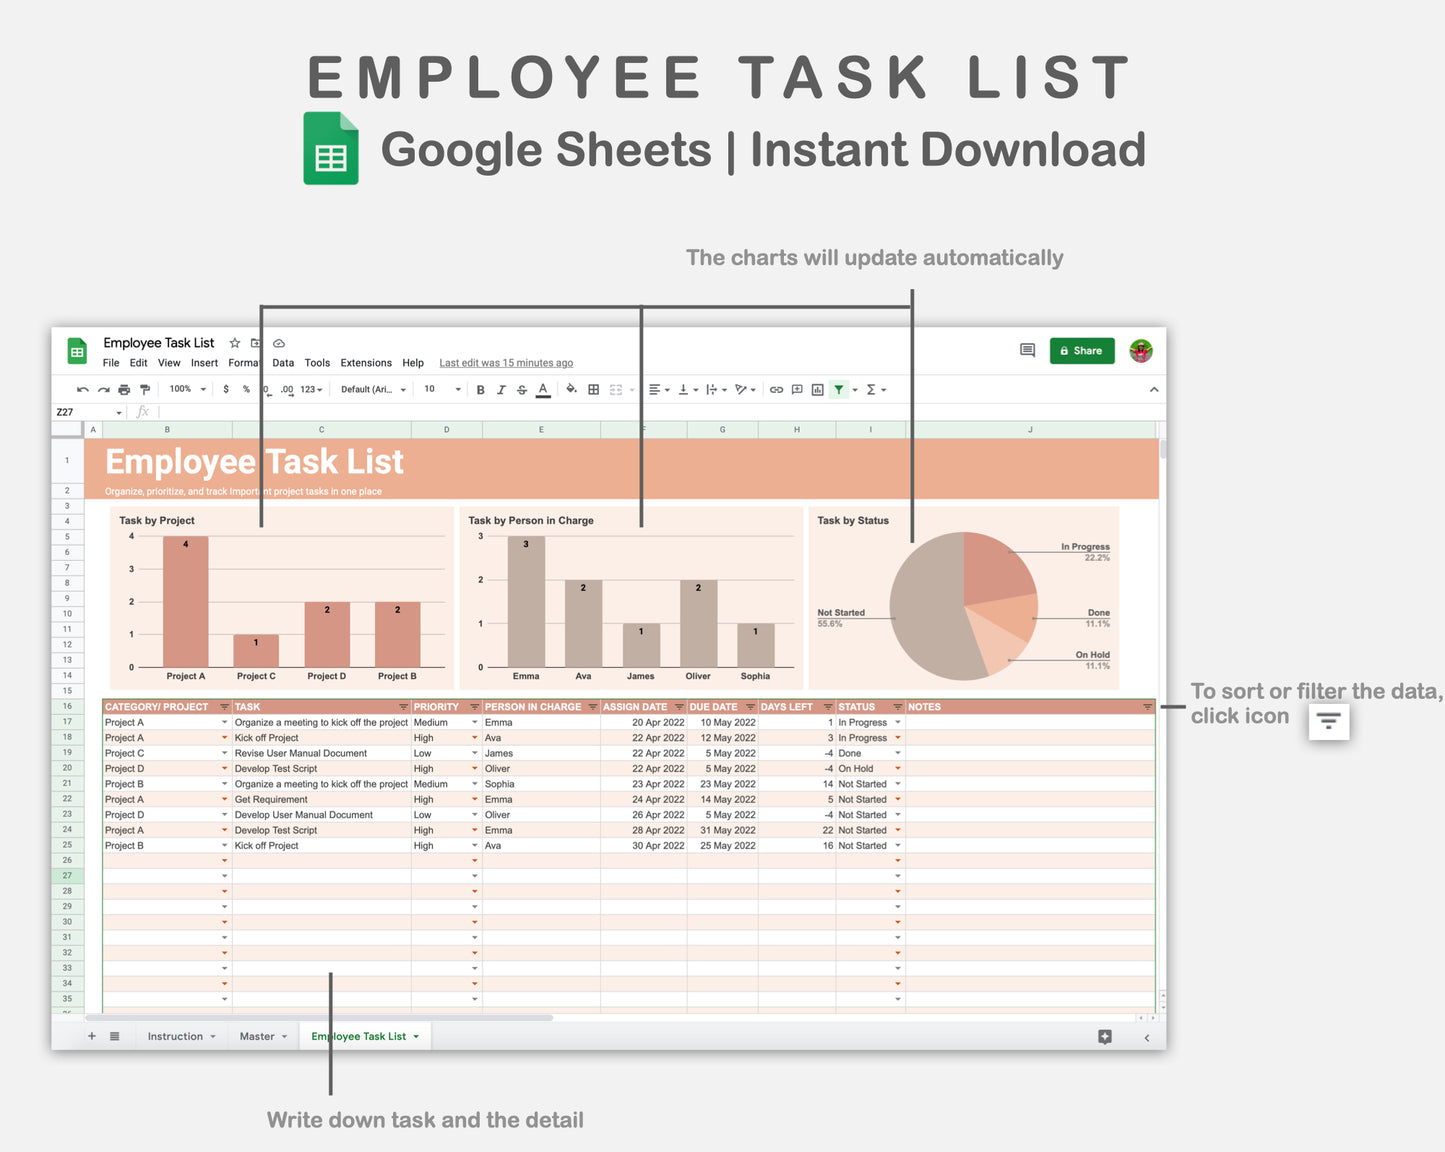Open the Extensions menu
1445x1152 pixels.
pos(365,363)
